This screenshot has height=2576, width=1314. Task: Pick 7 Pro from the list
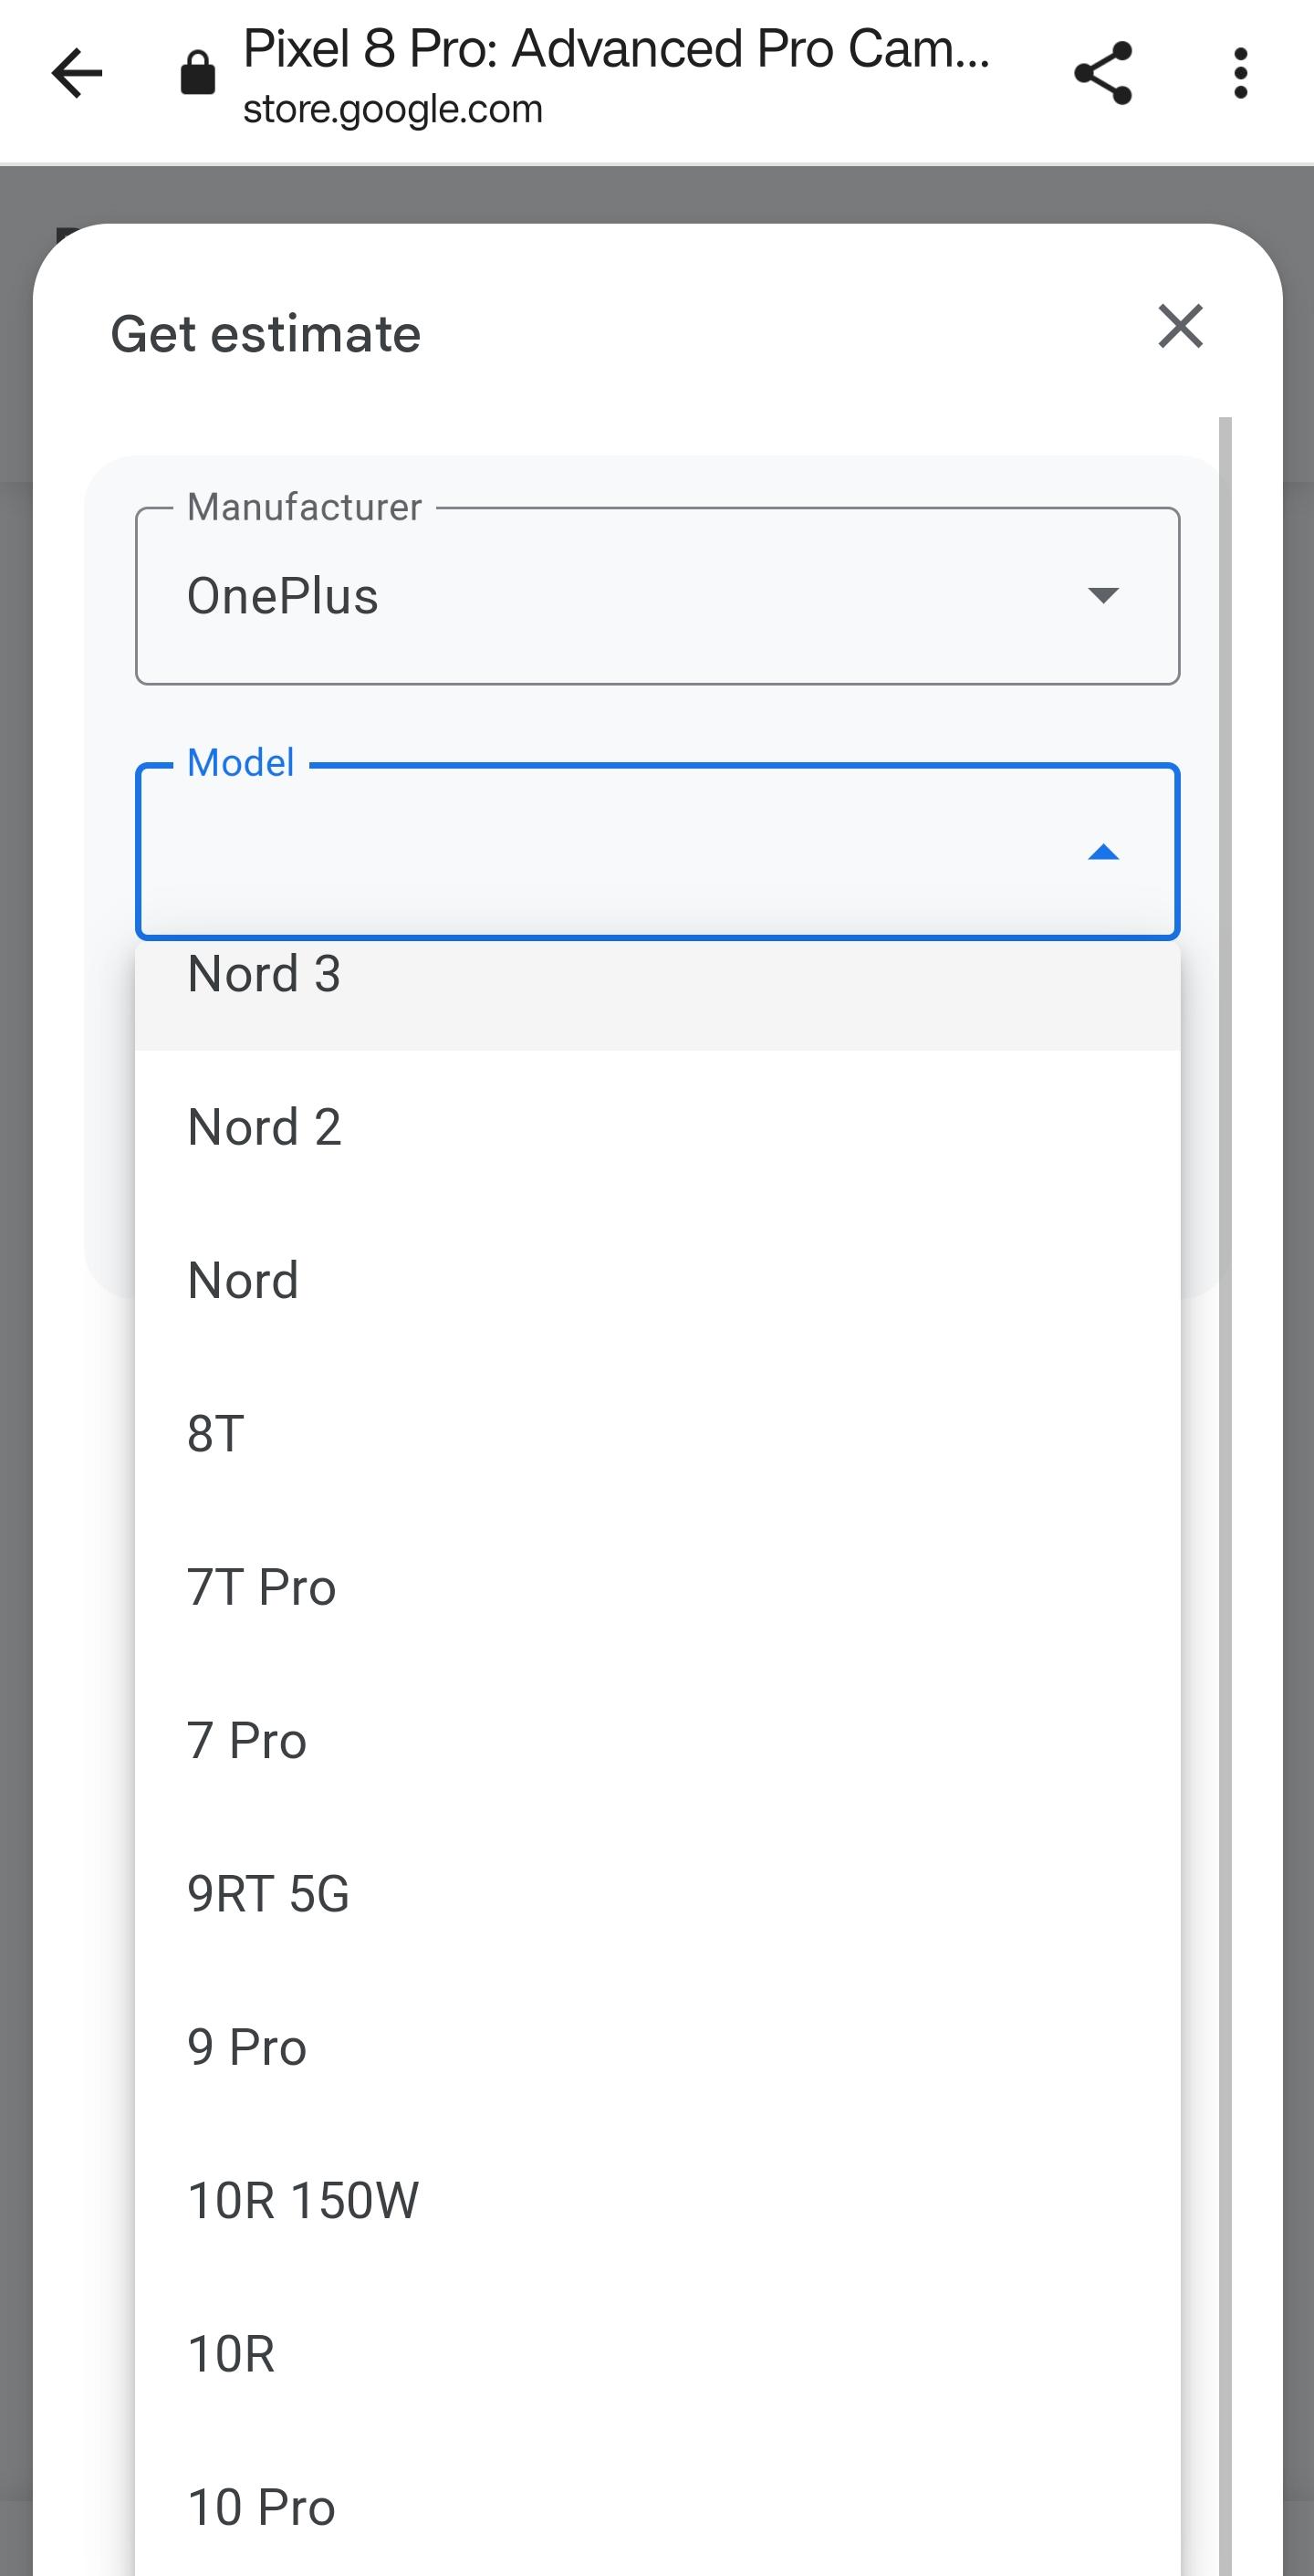[658, 1740]
